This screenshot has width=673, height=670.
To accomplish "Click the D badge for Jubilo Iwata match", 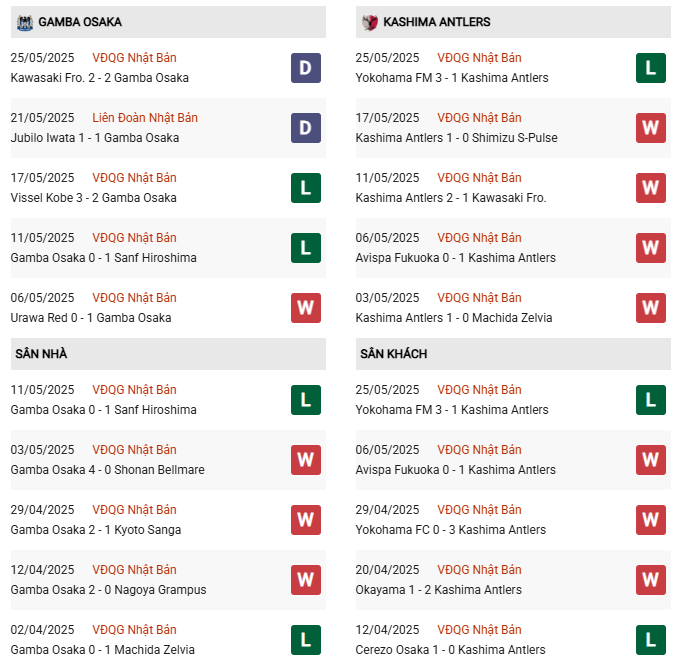I will point(306,128).
